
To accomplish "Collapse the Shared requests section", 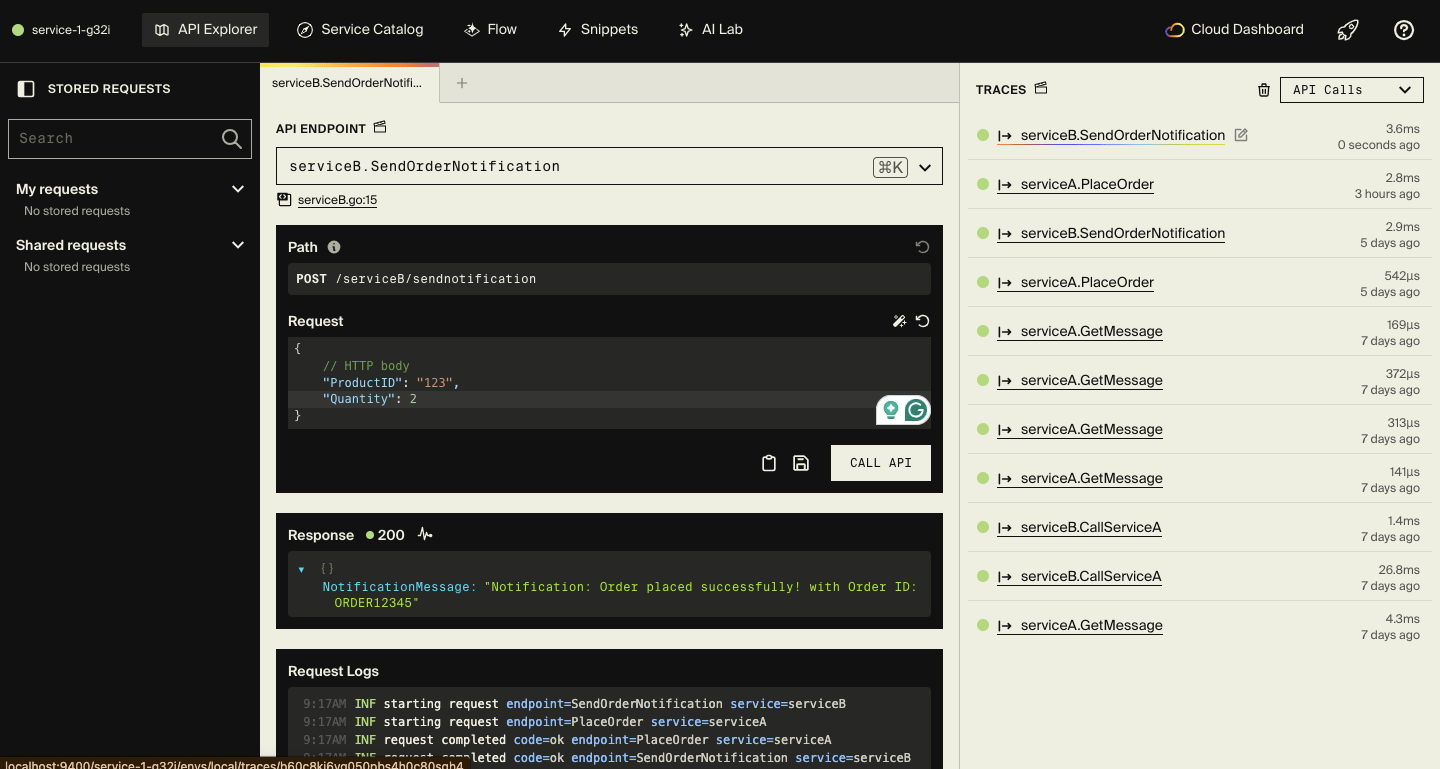I will pyautogui.click(x=238, y=245).
